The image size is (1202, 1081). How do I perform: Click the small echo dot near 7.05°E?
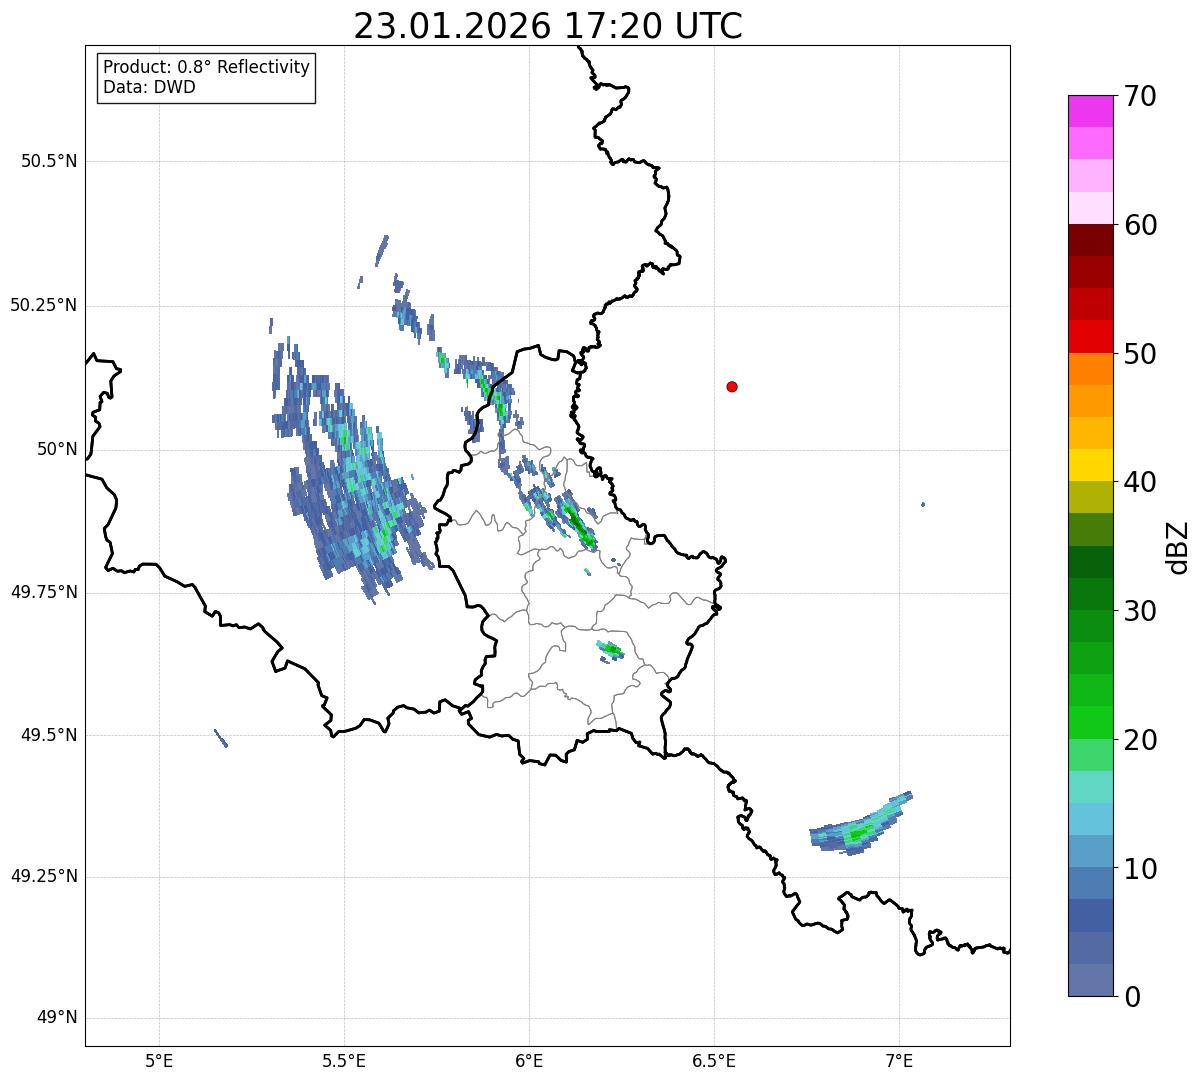tap(922, 504)
